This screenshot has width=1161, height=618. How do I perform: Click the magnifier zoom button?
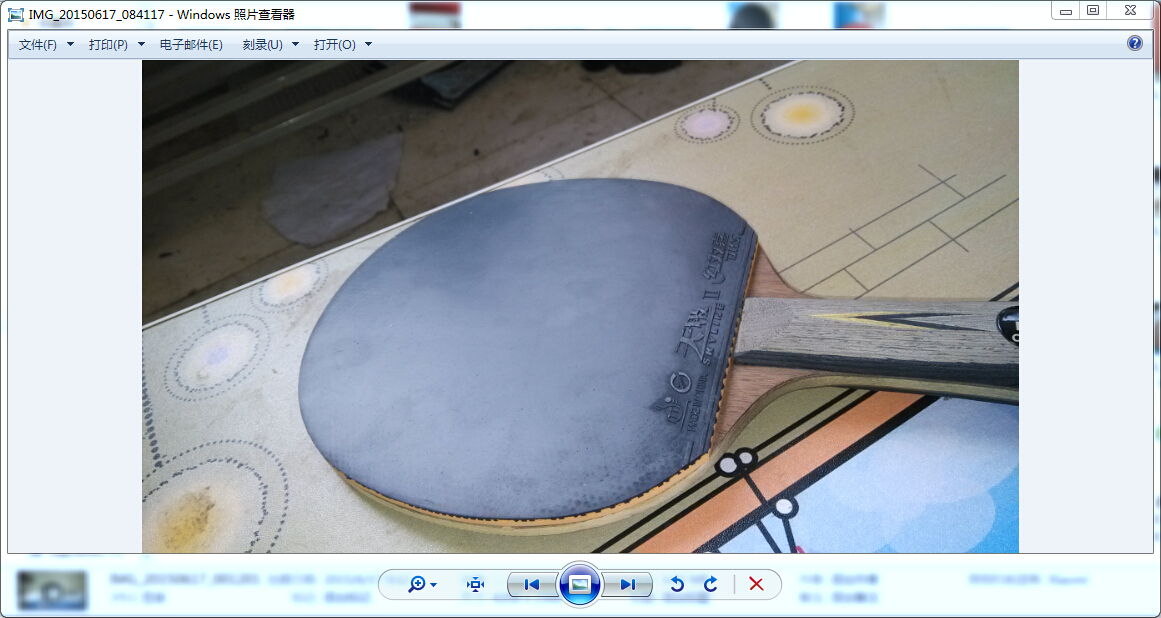(417, 584)
